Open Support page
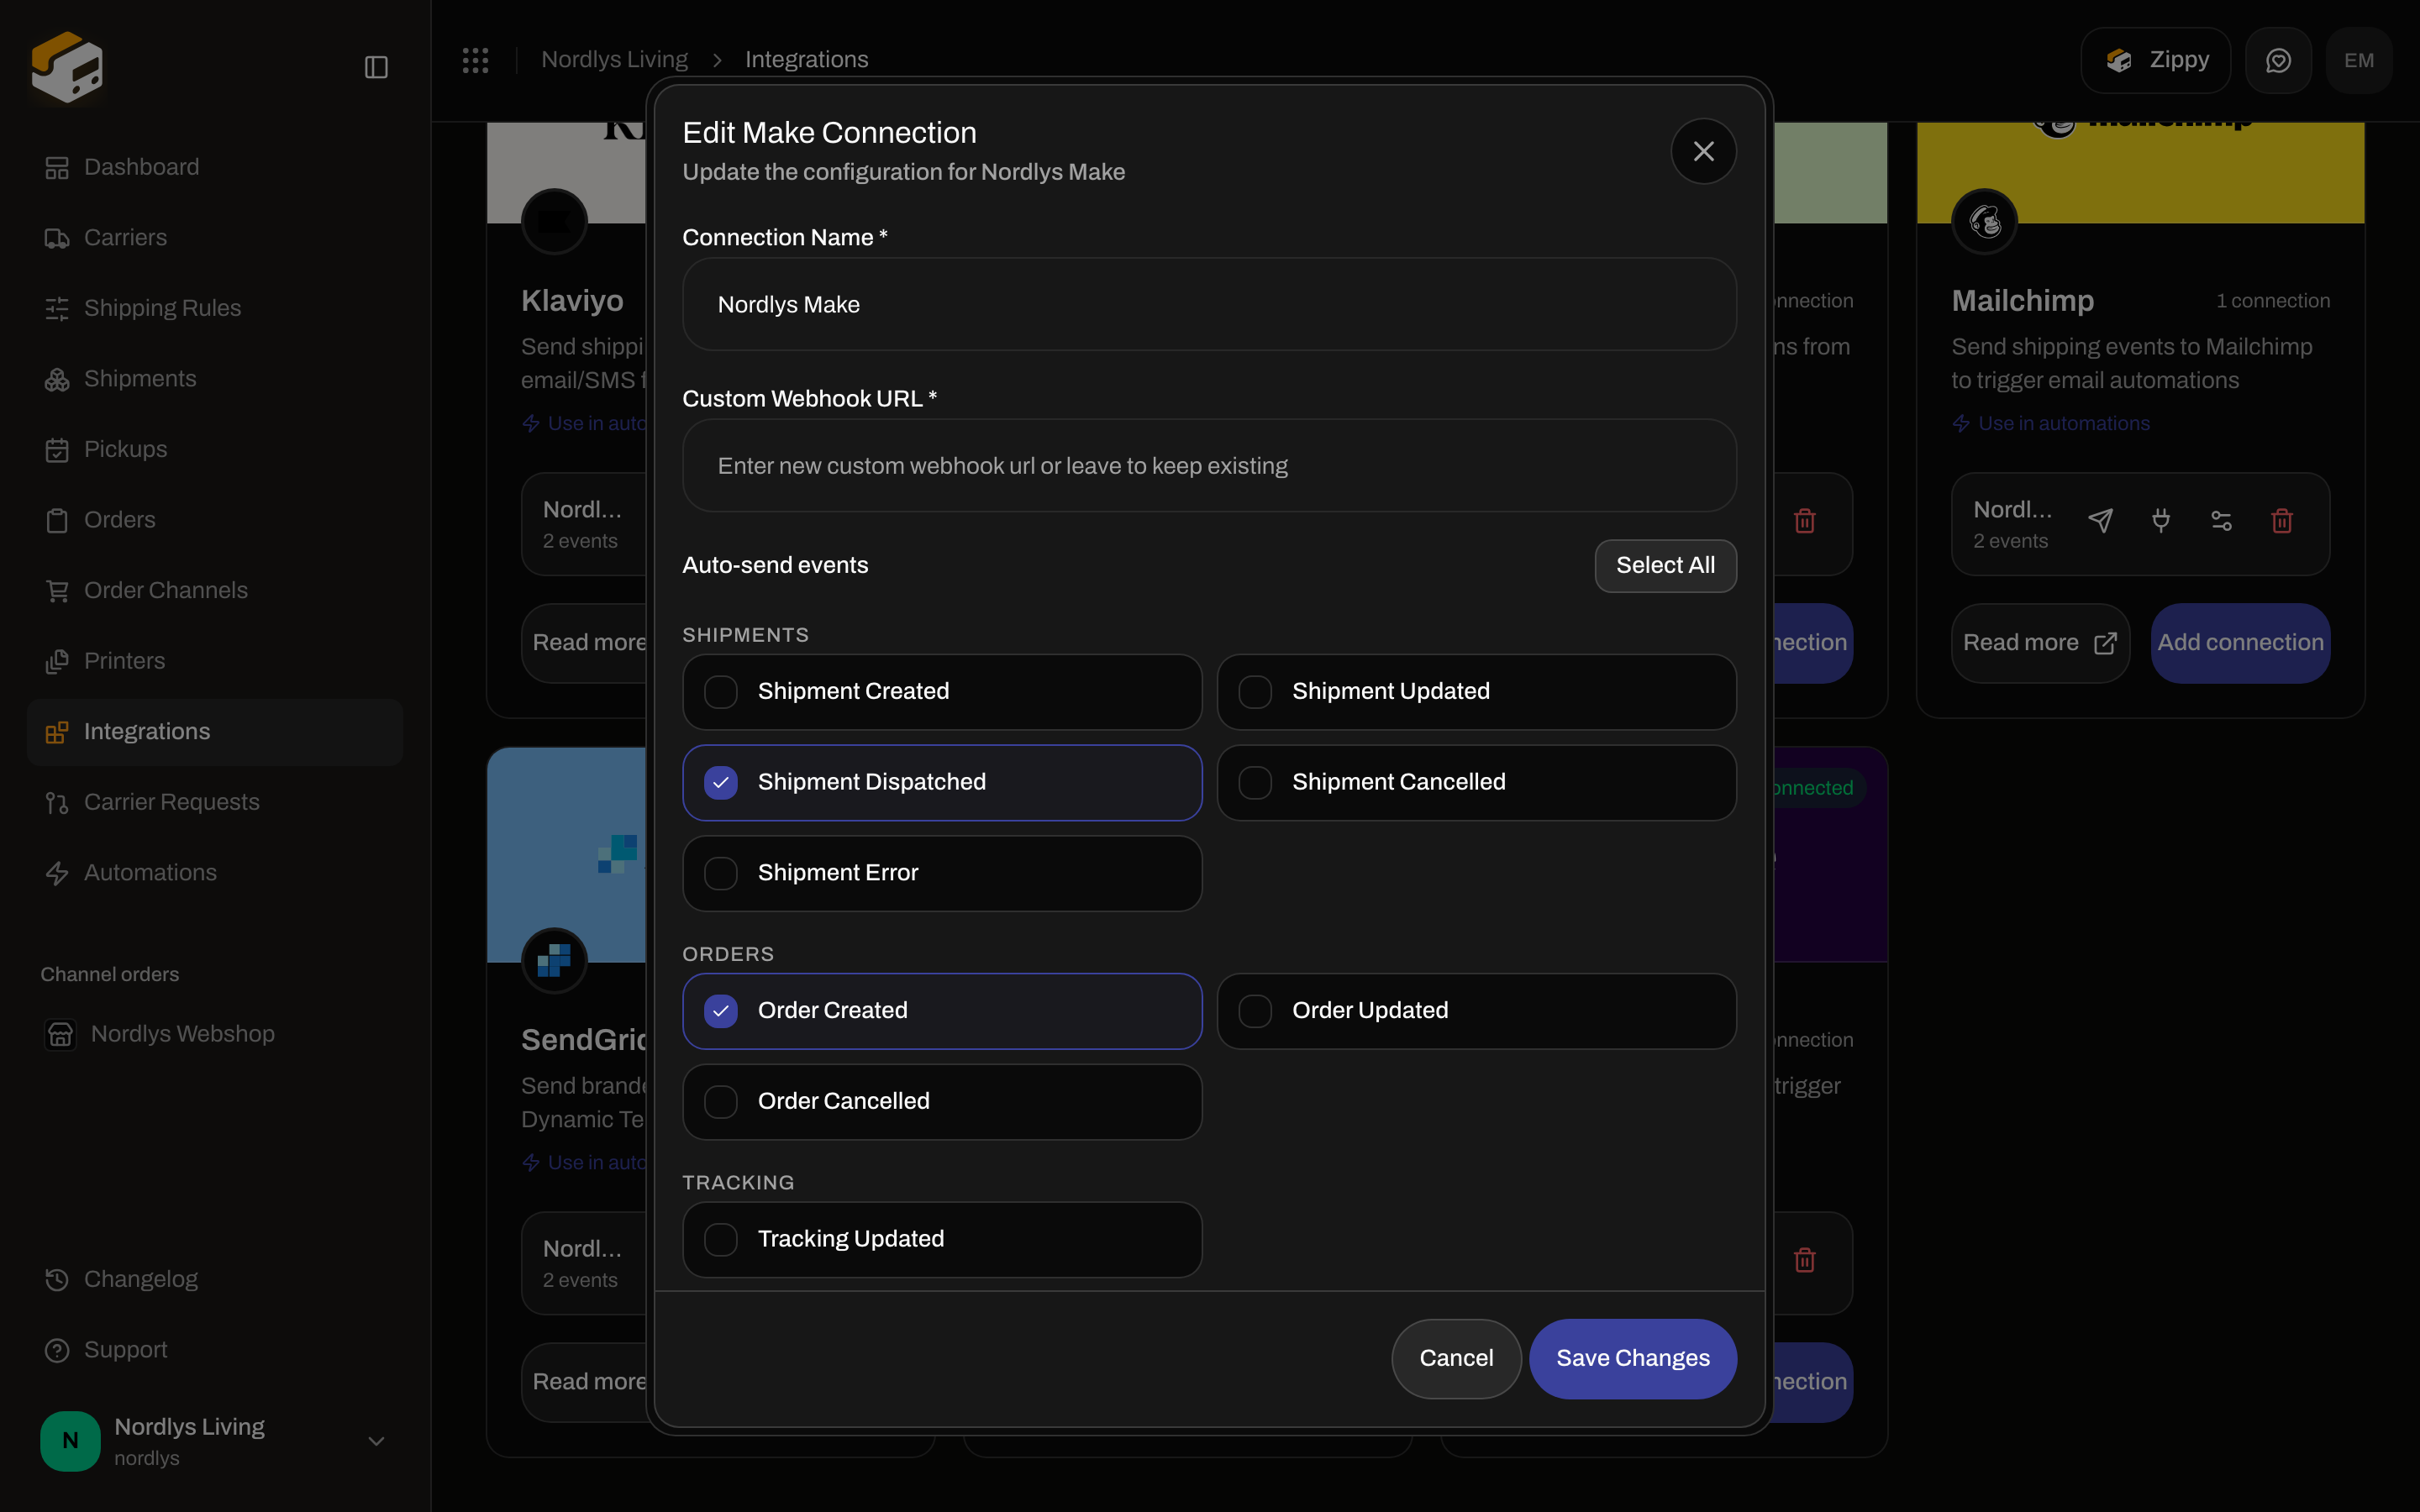This screenshot has height=1512, width=2420. (x=215, y=1350)
